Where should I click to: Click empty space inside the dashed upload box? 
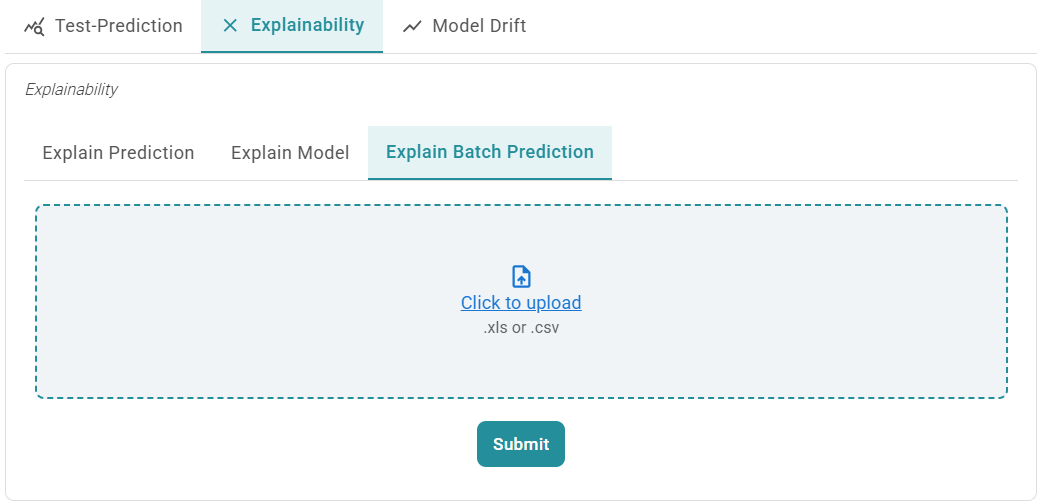pyautogui.click(x=250, y=300)
